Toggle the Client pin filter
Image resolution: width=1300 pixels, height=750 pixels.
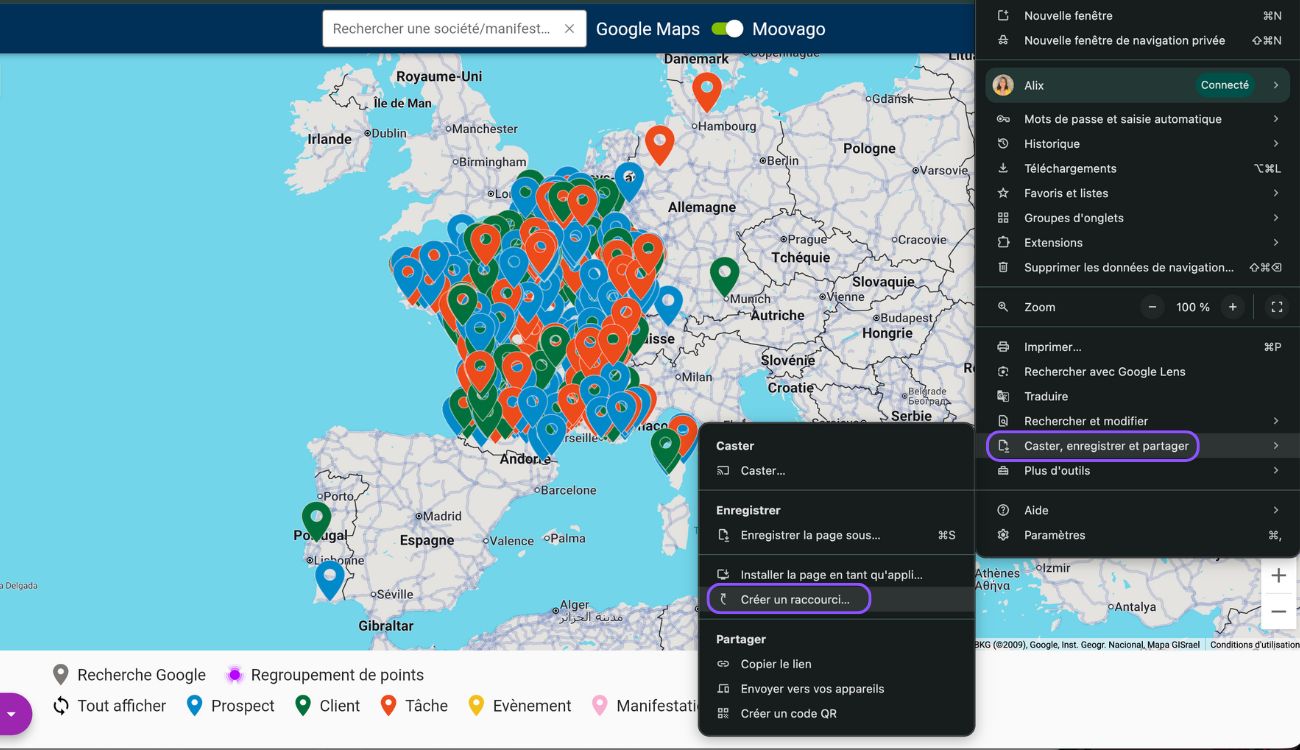[x=327, y=706]
